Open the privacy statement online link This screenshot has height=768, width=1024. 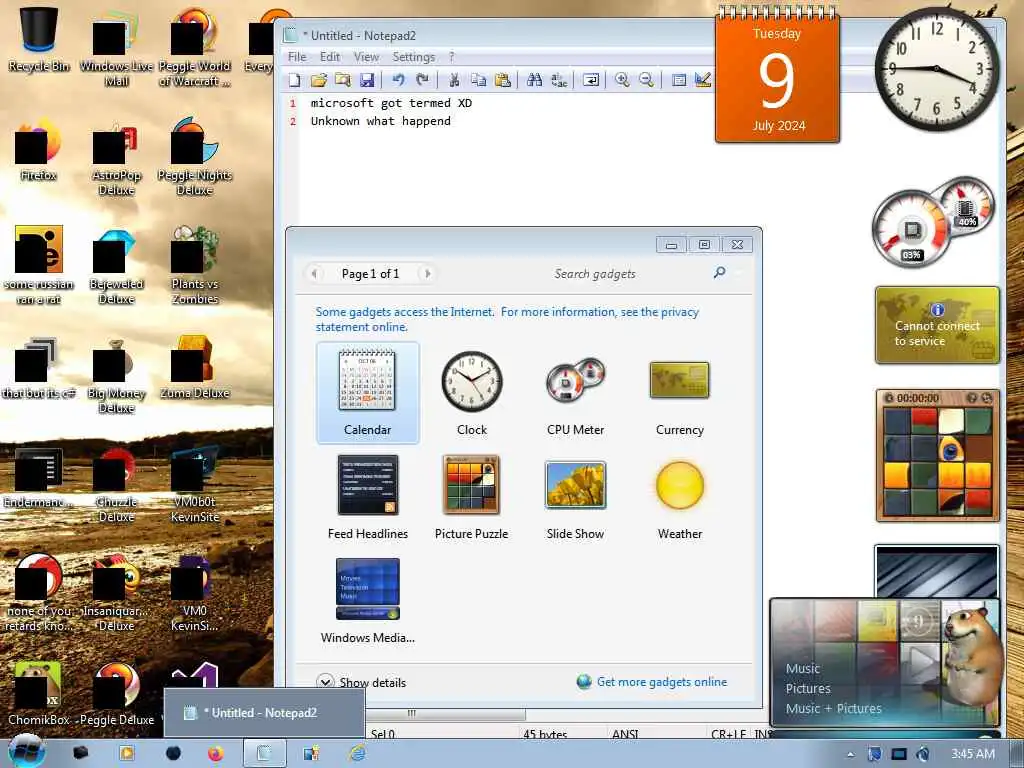click(x=507, y=319)
